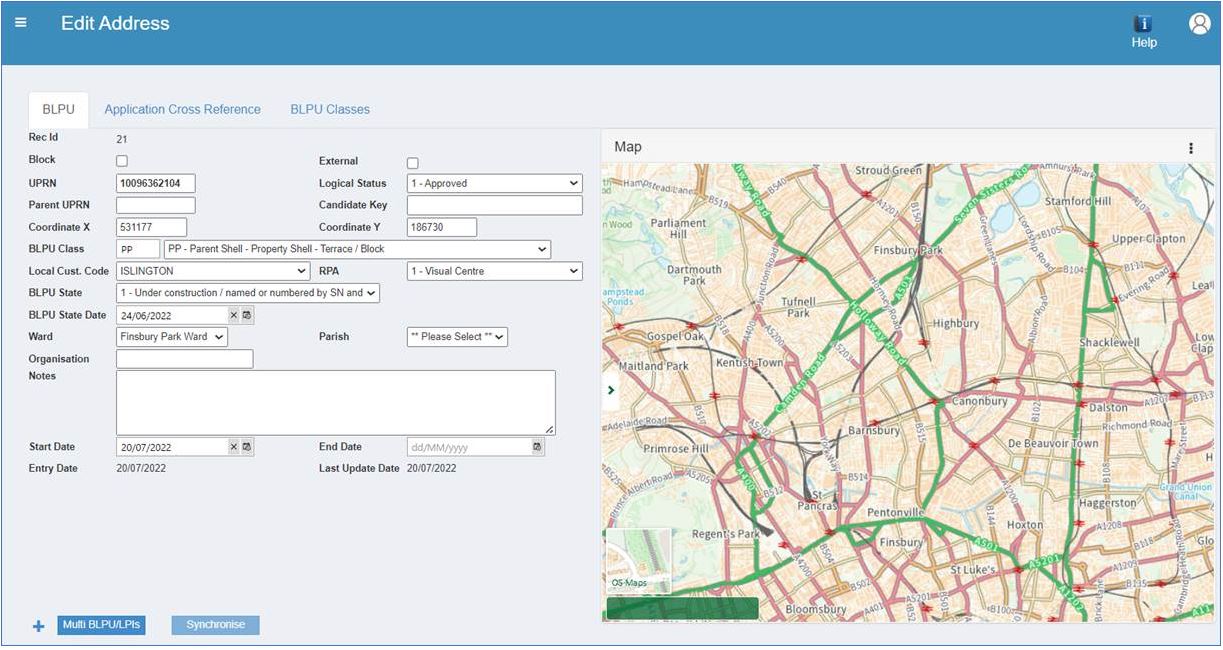Open the Start Date calendar picker
This screenshot has width=1223, height=650.
point(247,447)
